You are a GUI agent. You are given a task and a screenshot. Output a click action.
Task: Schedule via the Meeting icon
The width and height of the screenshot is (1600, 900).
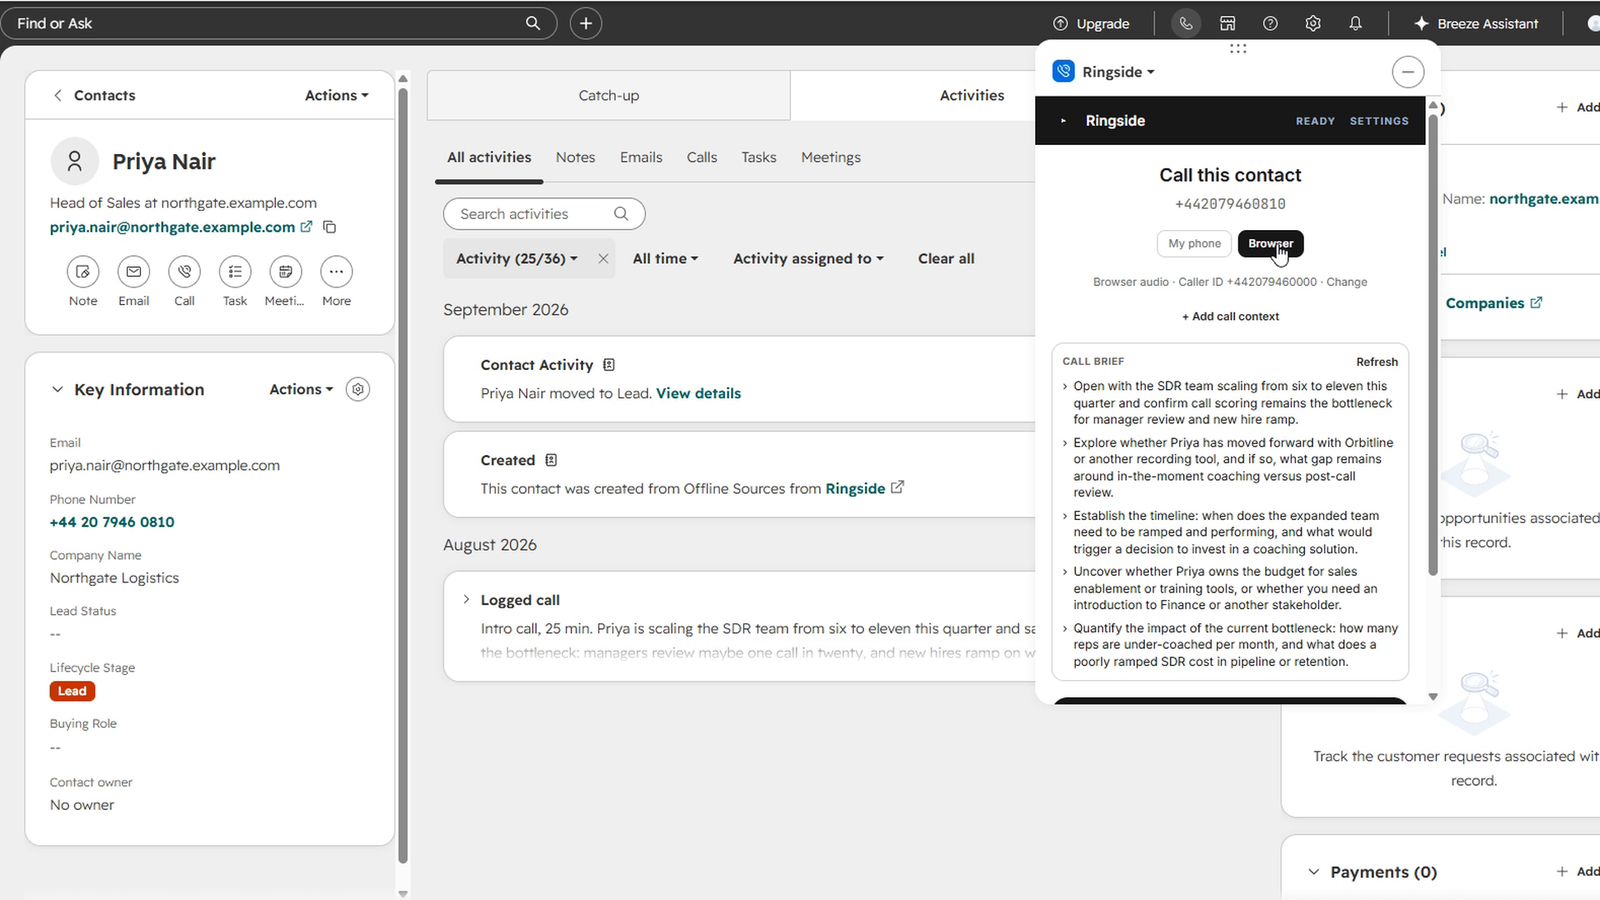coord(286,272)
